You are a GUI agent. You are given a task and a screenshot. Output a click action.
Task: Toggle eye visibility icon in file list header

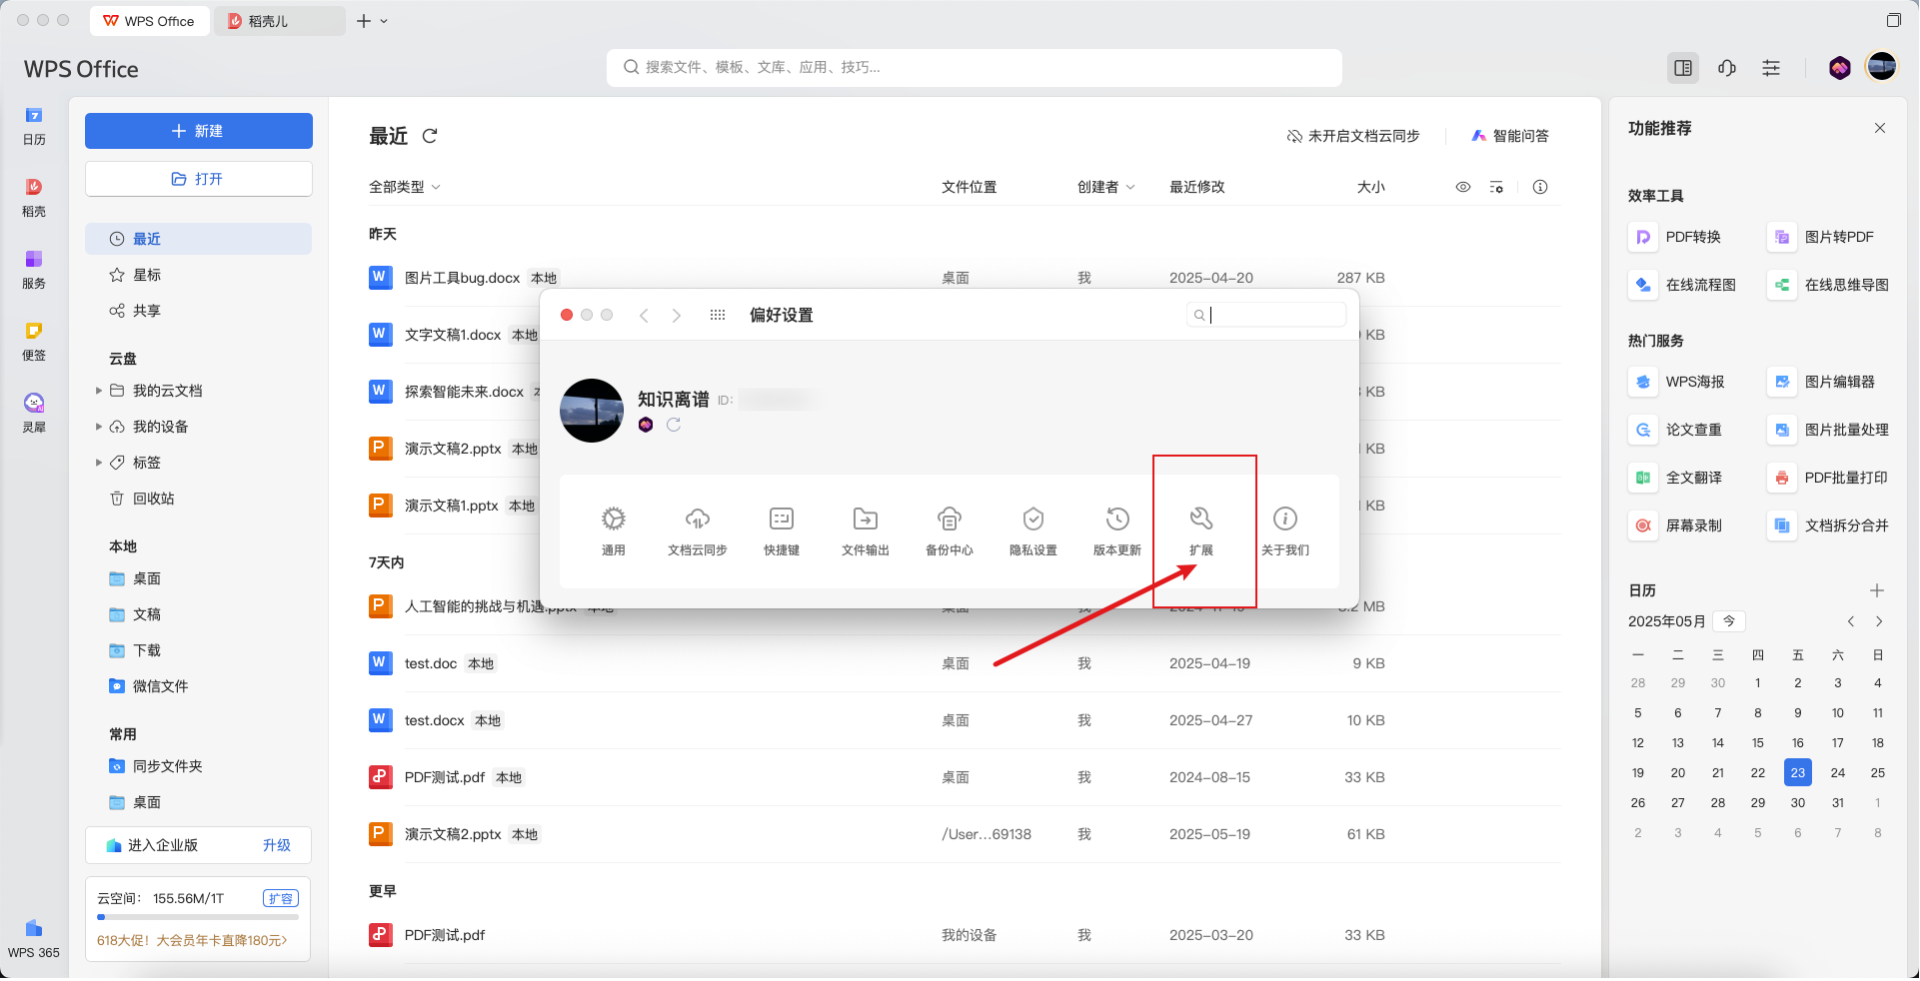(x=1463, y=187)
